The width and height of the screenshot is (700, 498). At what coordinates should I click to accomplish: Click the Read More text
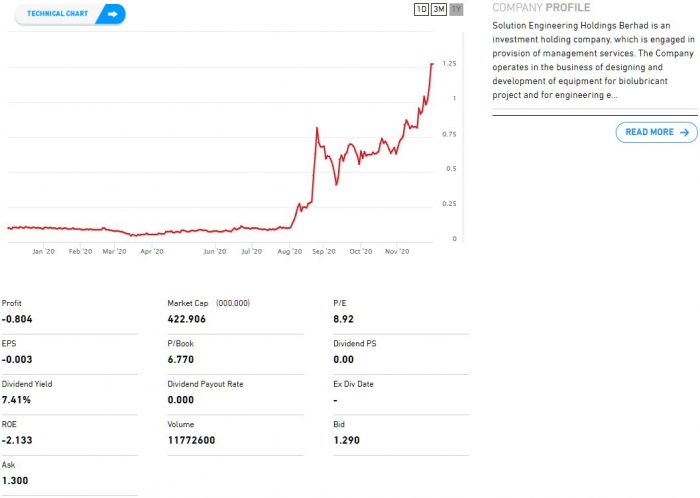[x=649, y=132]
